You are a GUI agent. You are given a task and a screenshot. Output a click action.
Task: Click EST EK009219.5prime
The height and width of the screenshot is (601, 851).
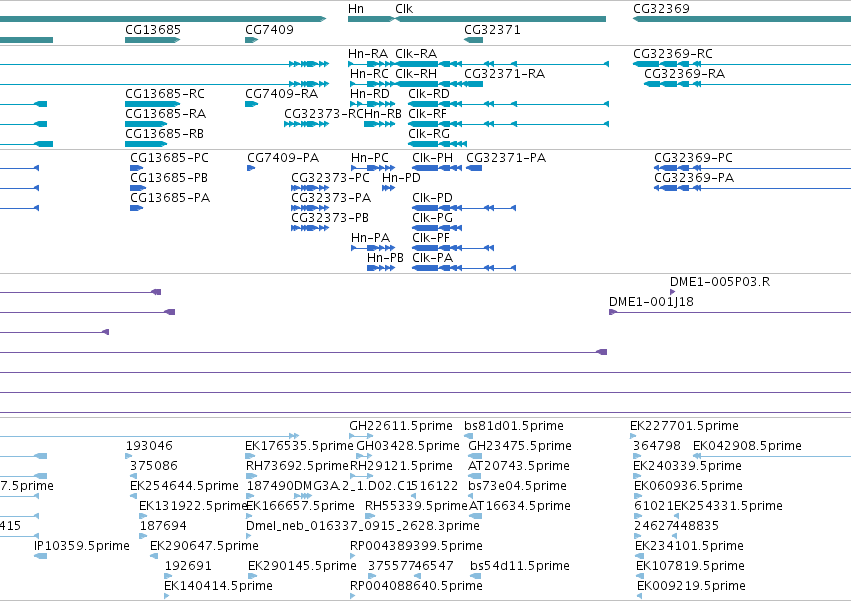[640, 596]
